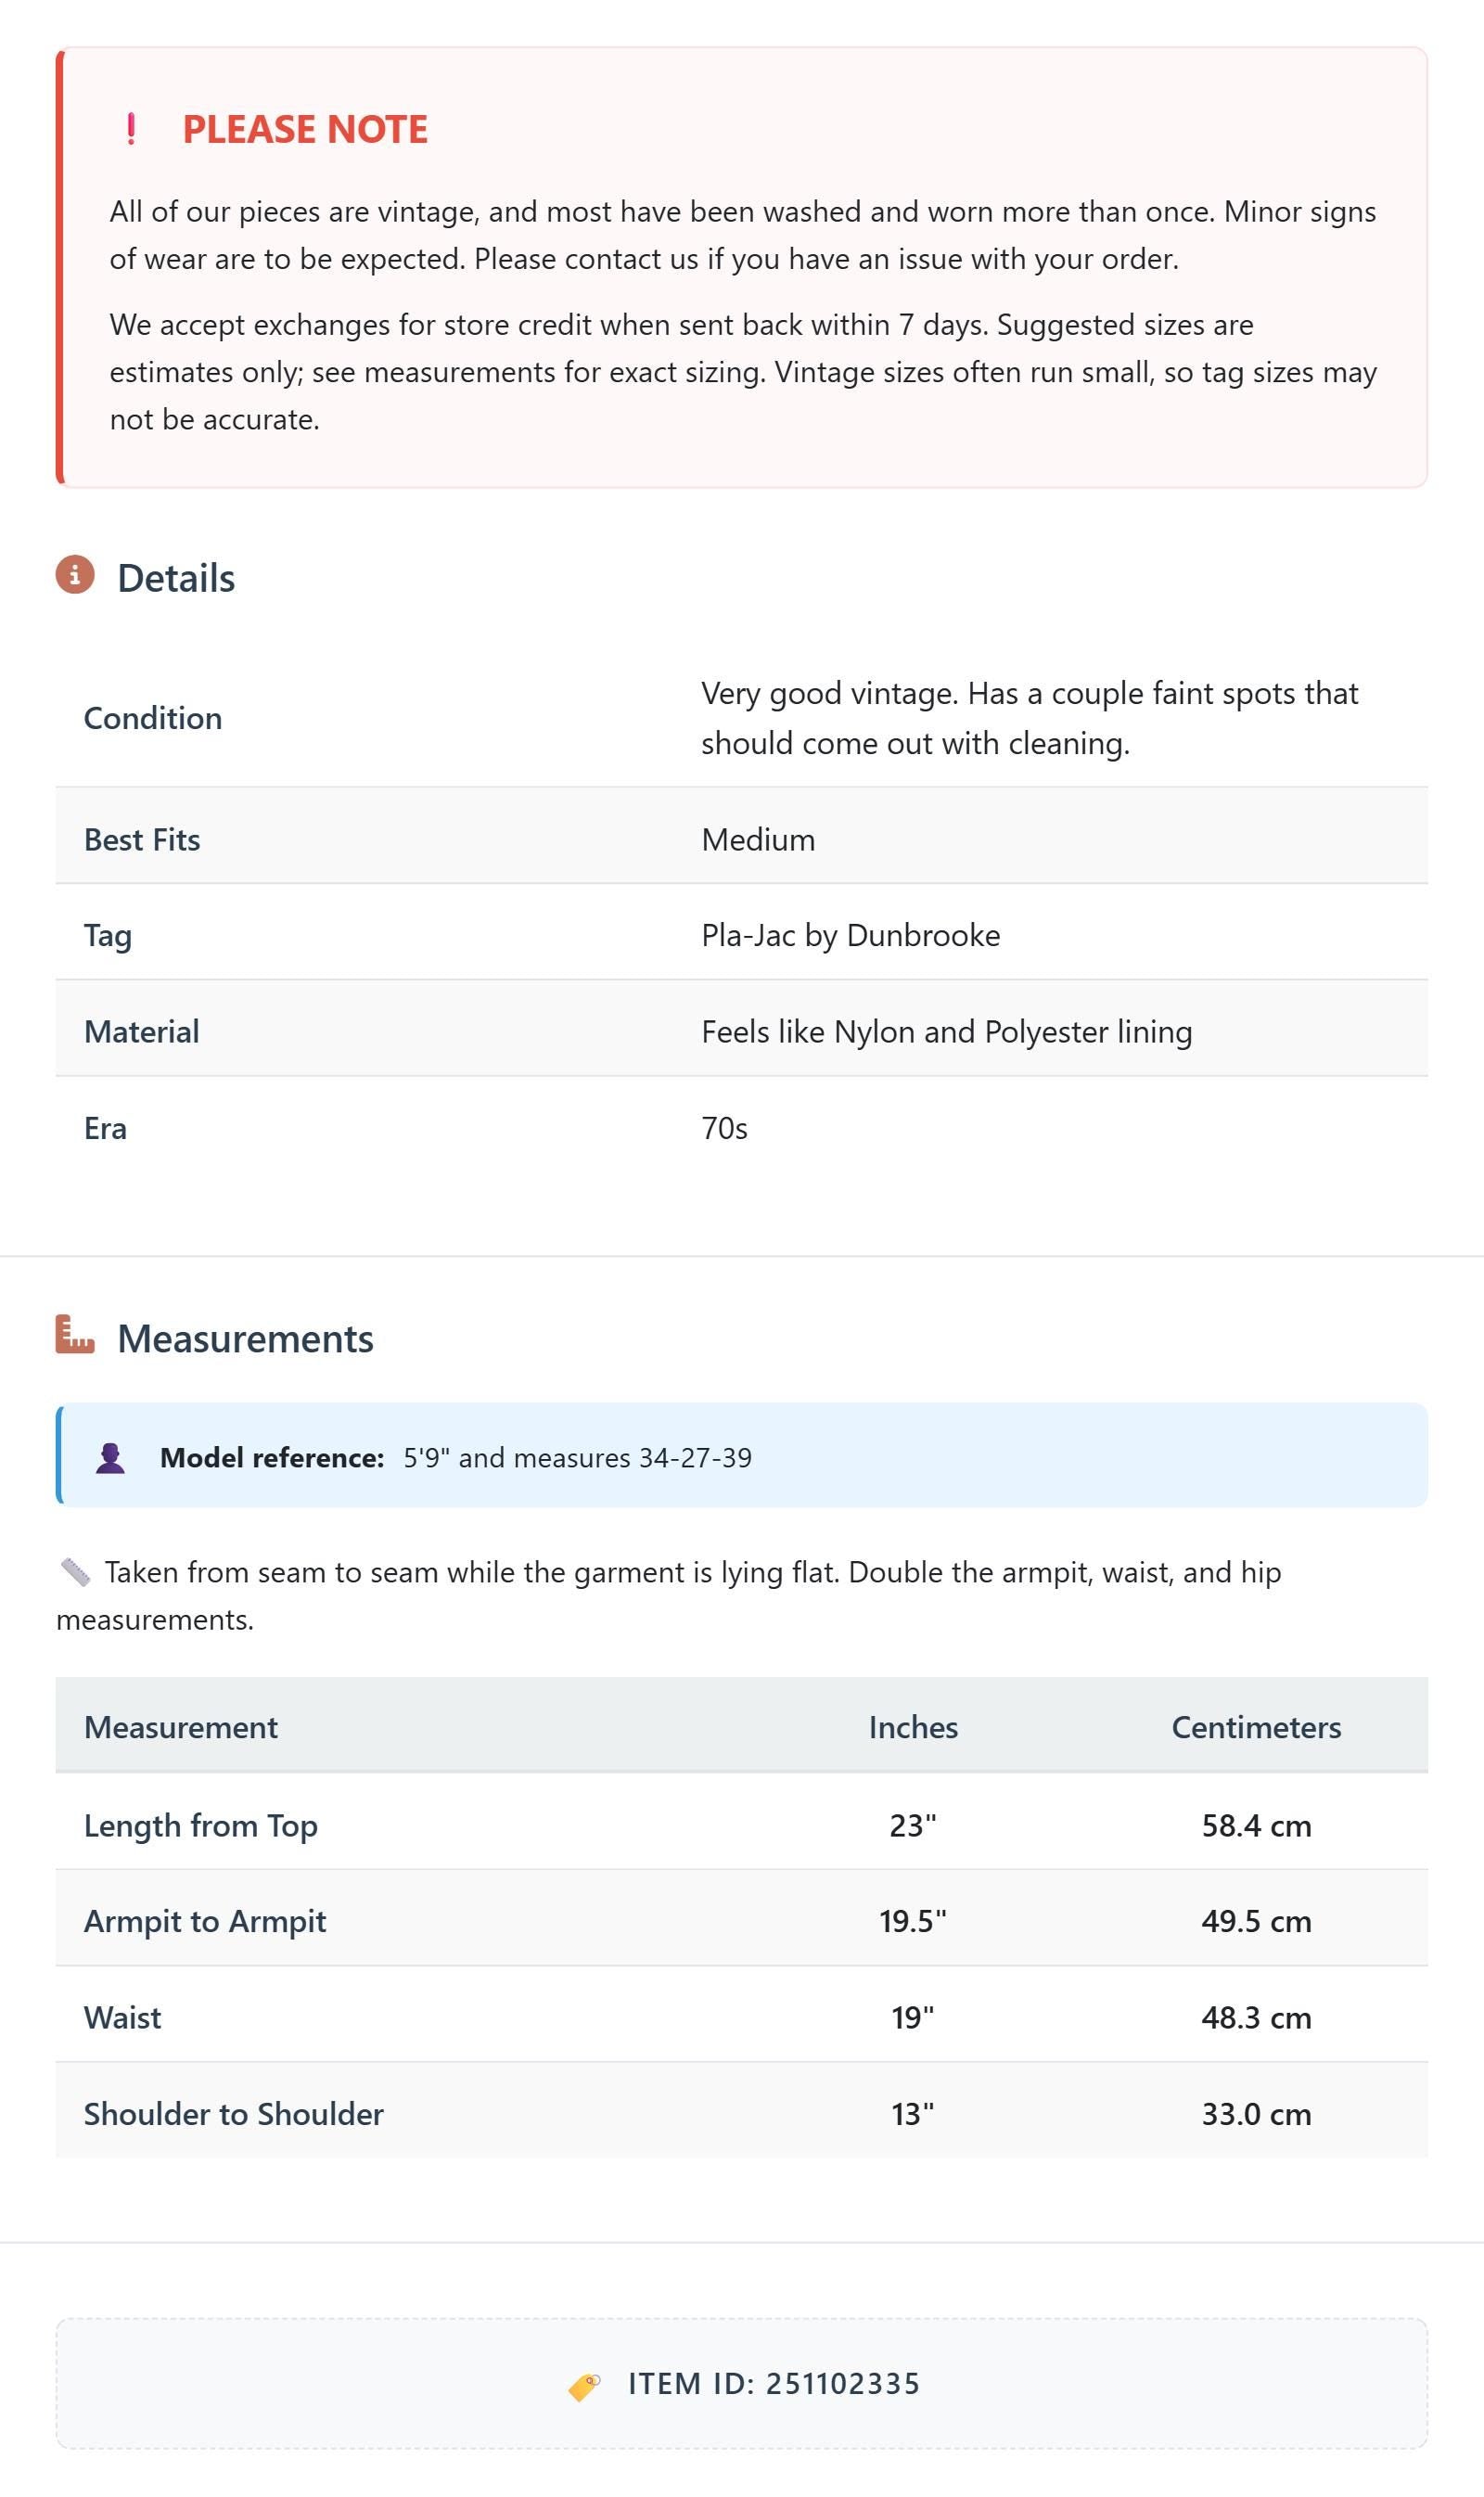Click the Measurements ruler icon
1484x2497 pixels.
(75, 1334)
